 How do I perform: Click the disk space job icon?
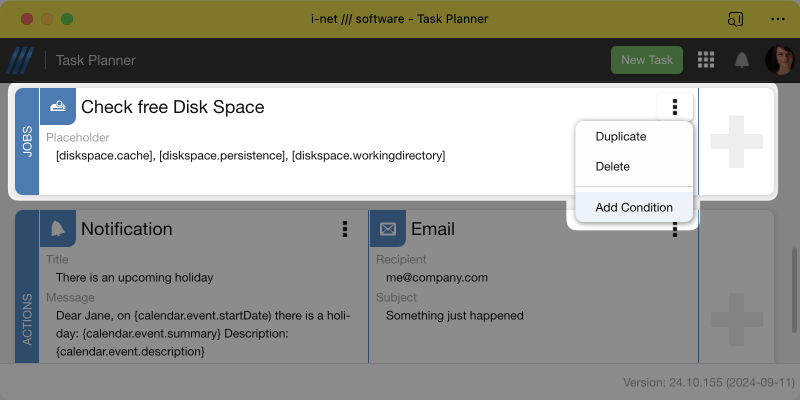point(58,106)
